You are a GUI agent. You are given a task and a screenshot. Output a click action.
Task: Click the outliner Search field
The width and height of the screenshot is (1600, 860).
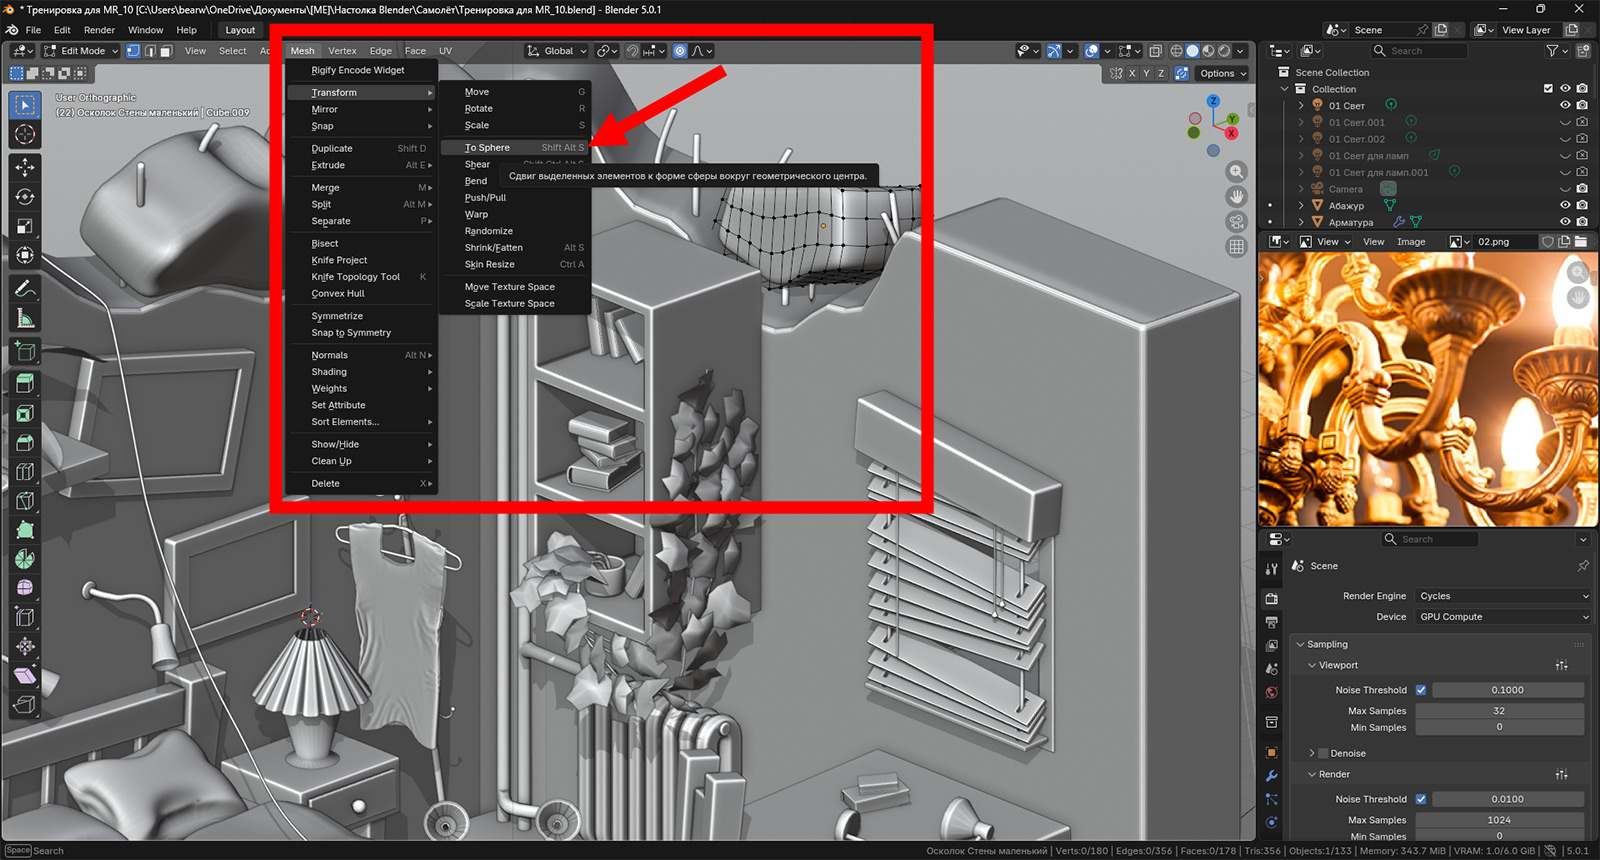1418,51
